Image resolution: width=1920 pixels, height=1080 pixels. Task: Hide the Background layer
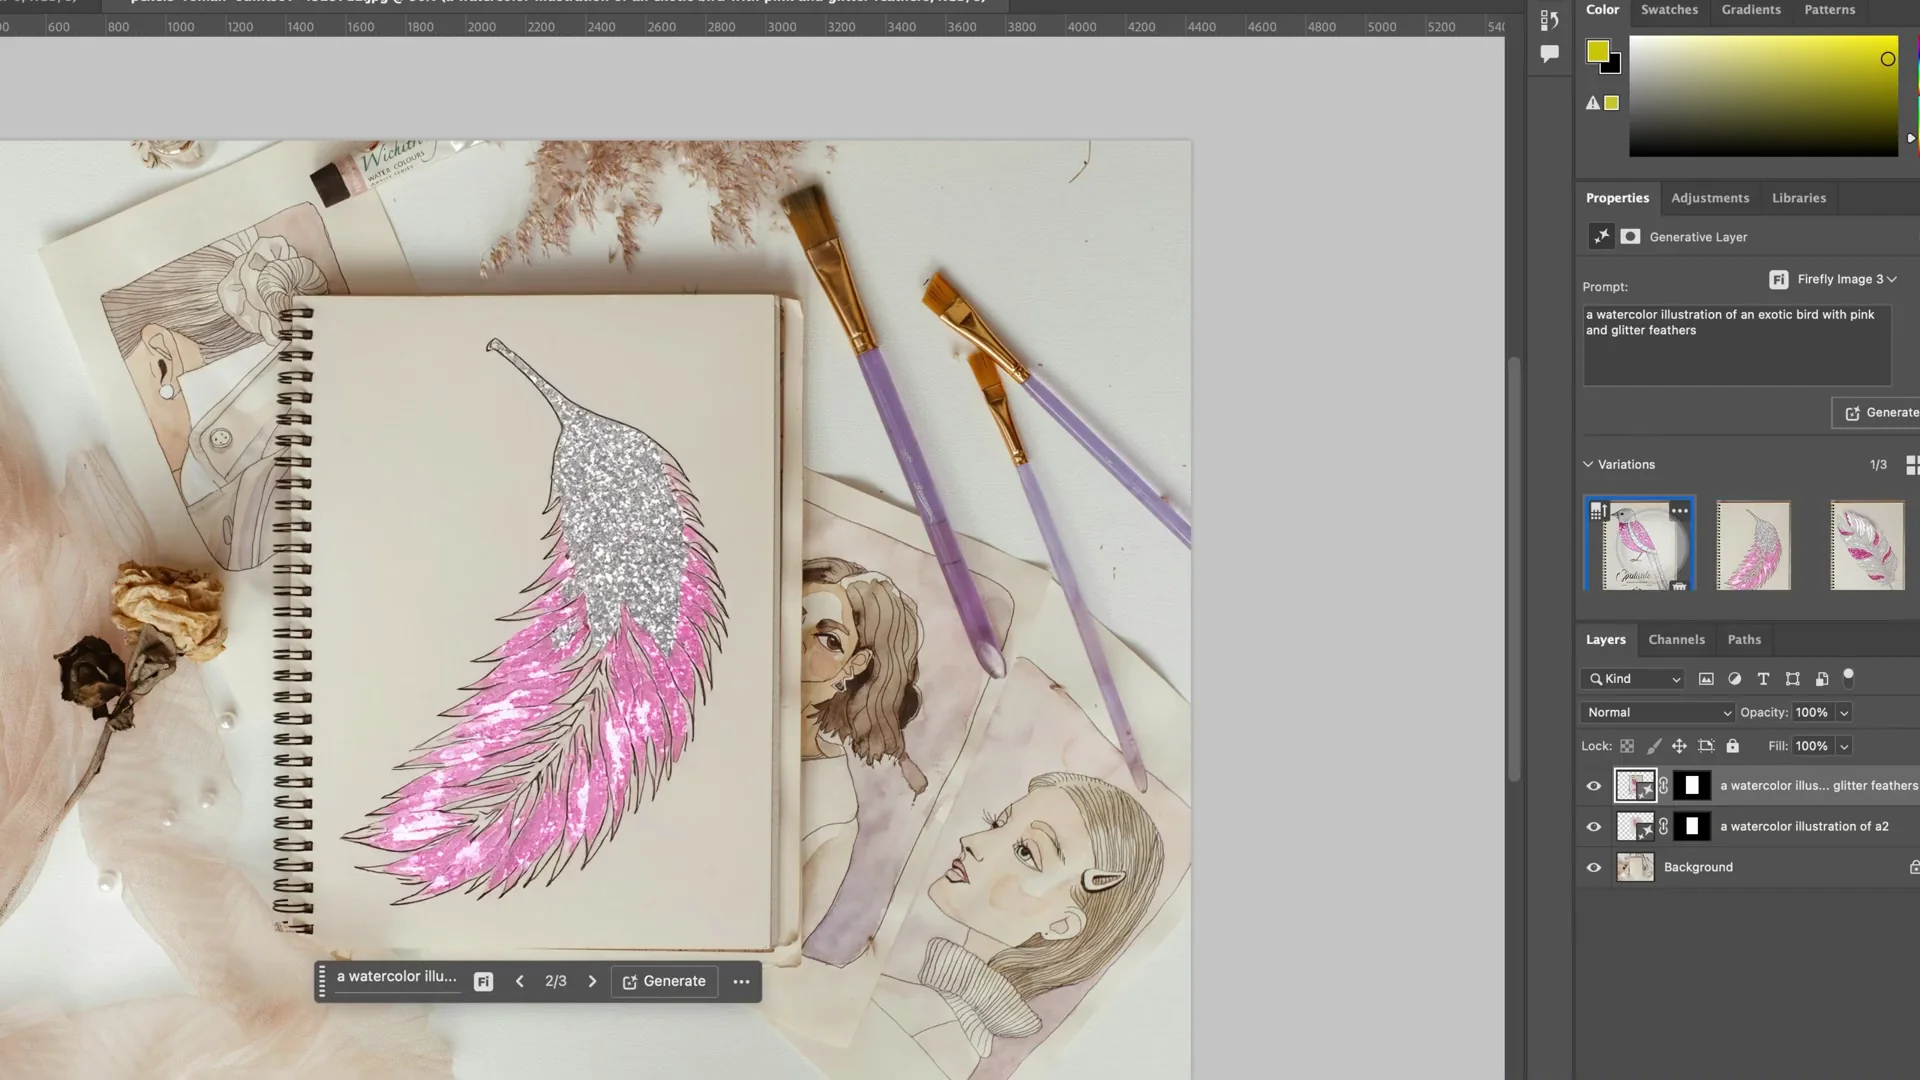[x=1594, y=867]
